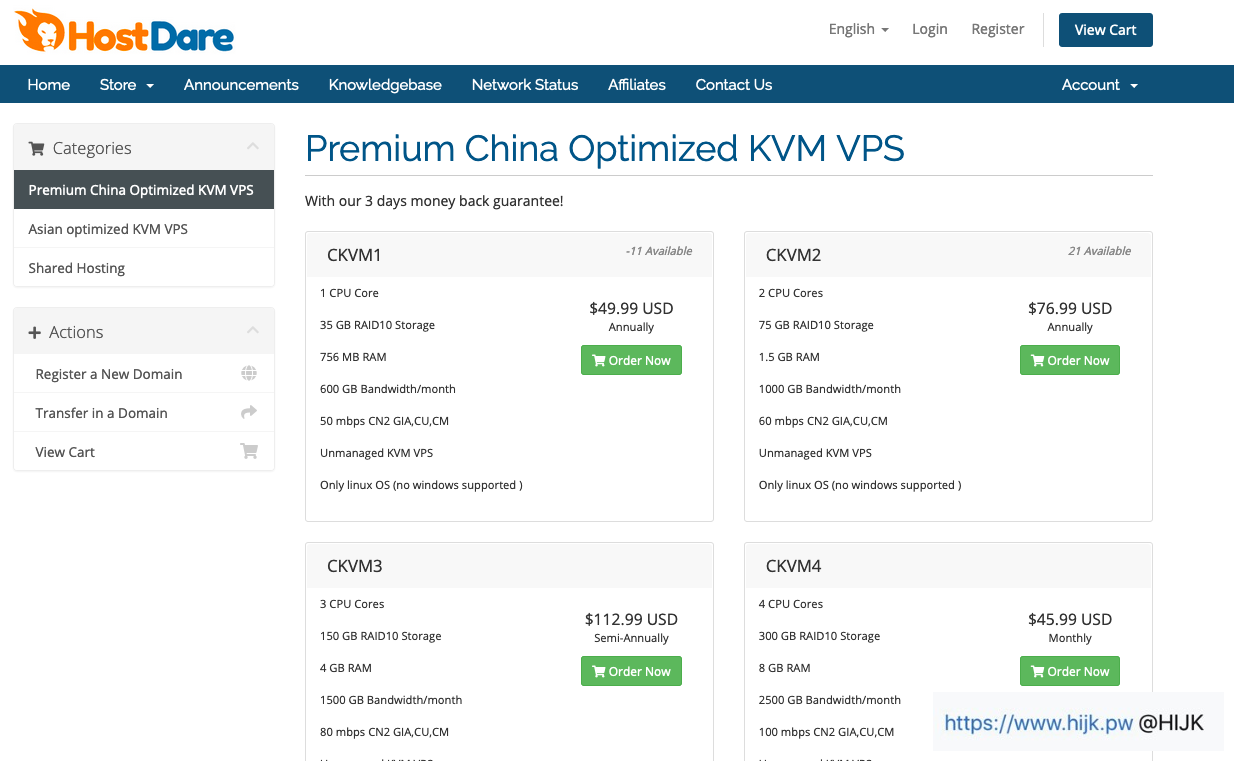Open the Account dropdown menu
Viewport: 1234px width, 761px height.
pos(1099,85)
